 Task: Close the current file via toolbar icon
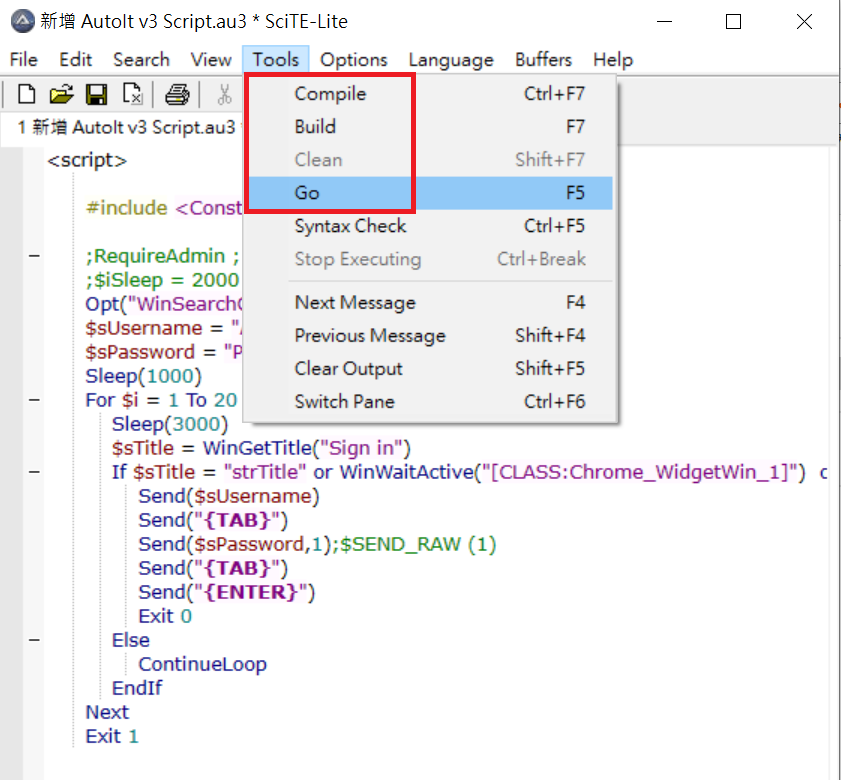pyautogui.click(x=131, y=93)
